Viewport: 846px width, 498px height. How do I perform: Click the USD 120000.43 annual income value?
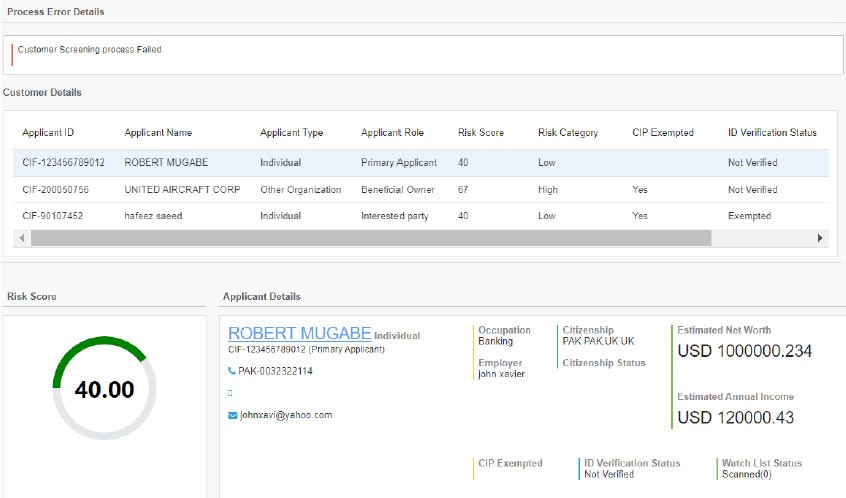(735, 418)
